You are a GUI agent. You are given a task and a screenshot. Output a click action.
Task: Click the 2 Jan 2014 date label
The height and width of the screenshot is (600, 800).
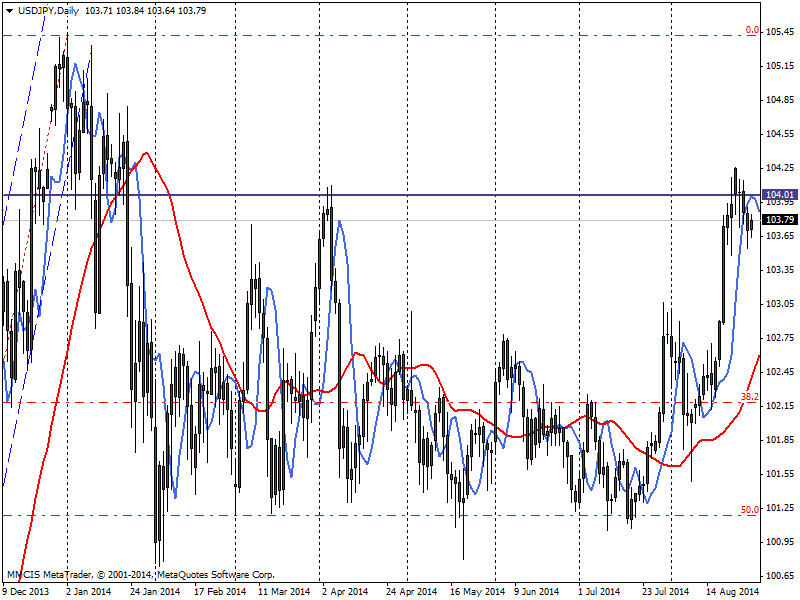pyautogui.click(x=89, y=591)
